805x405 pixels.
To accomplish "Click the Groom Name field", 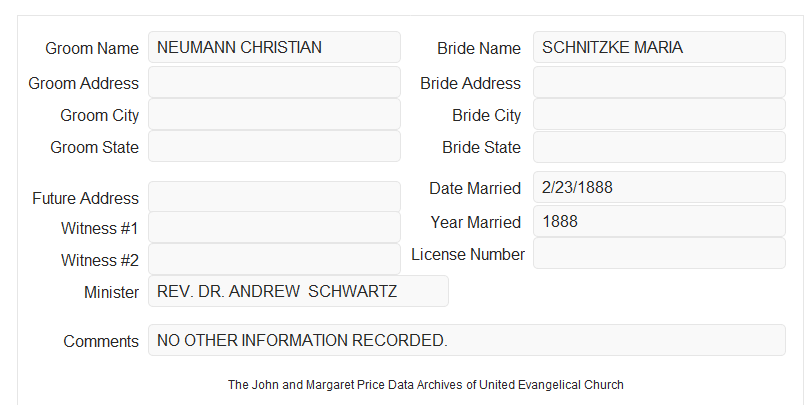I will click(x=274, y=47).
